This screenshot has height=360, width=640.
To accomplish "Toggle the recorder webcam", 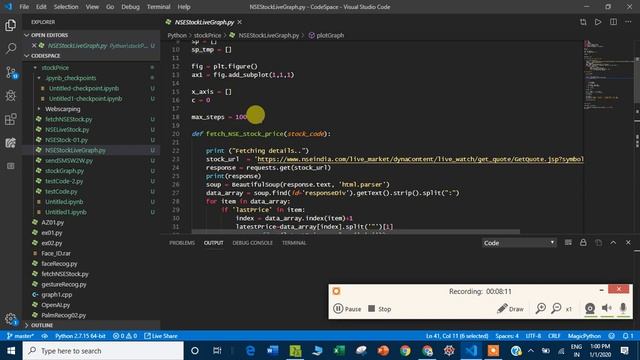I will 590,309.
